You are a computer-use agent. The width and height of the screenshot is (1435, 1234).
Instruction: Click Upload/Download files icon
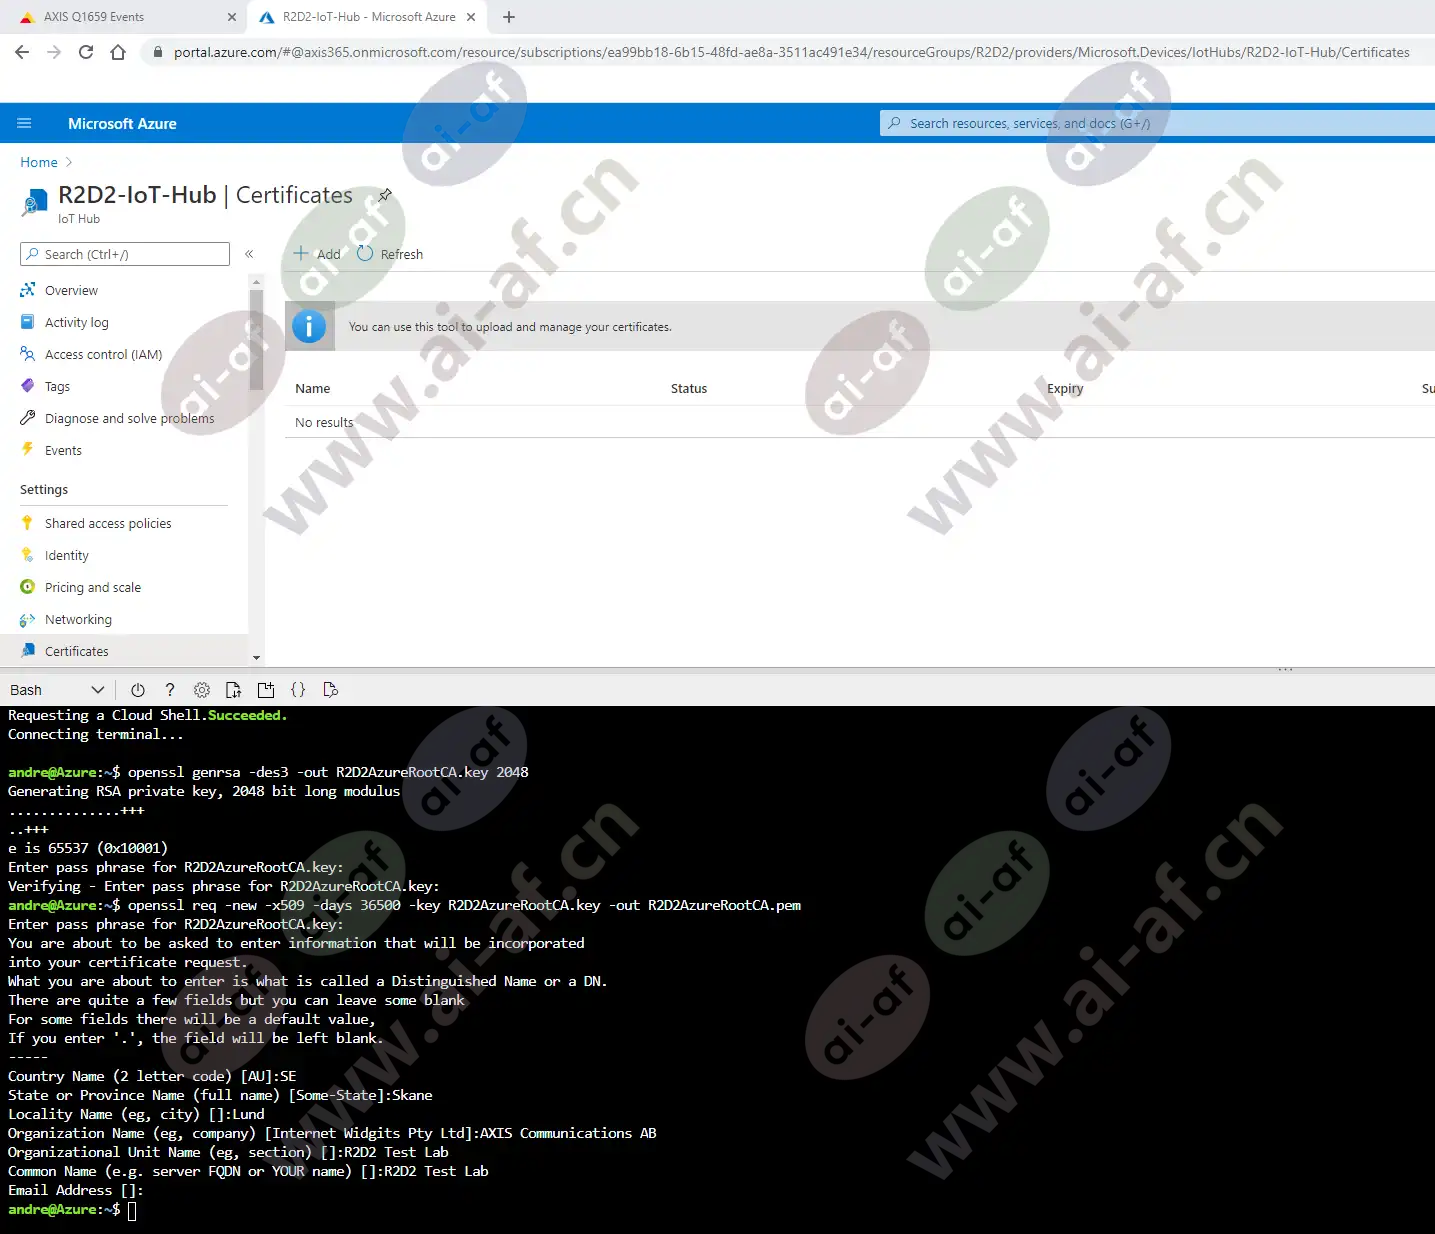coord(234,690)
